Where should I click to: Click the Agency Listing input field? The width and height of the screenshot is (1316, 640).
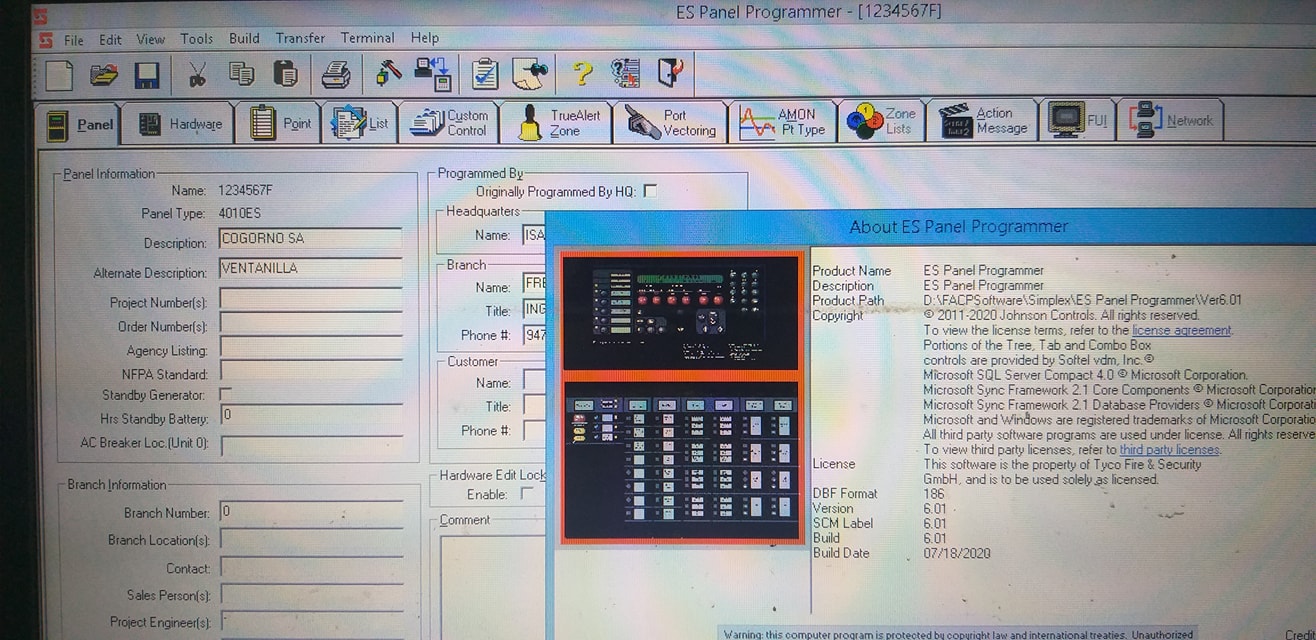[311, 347]
